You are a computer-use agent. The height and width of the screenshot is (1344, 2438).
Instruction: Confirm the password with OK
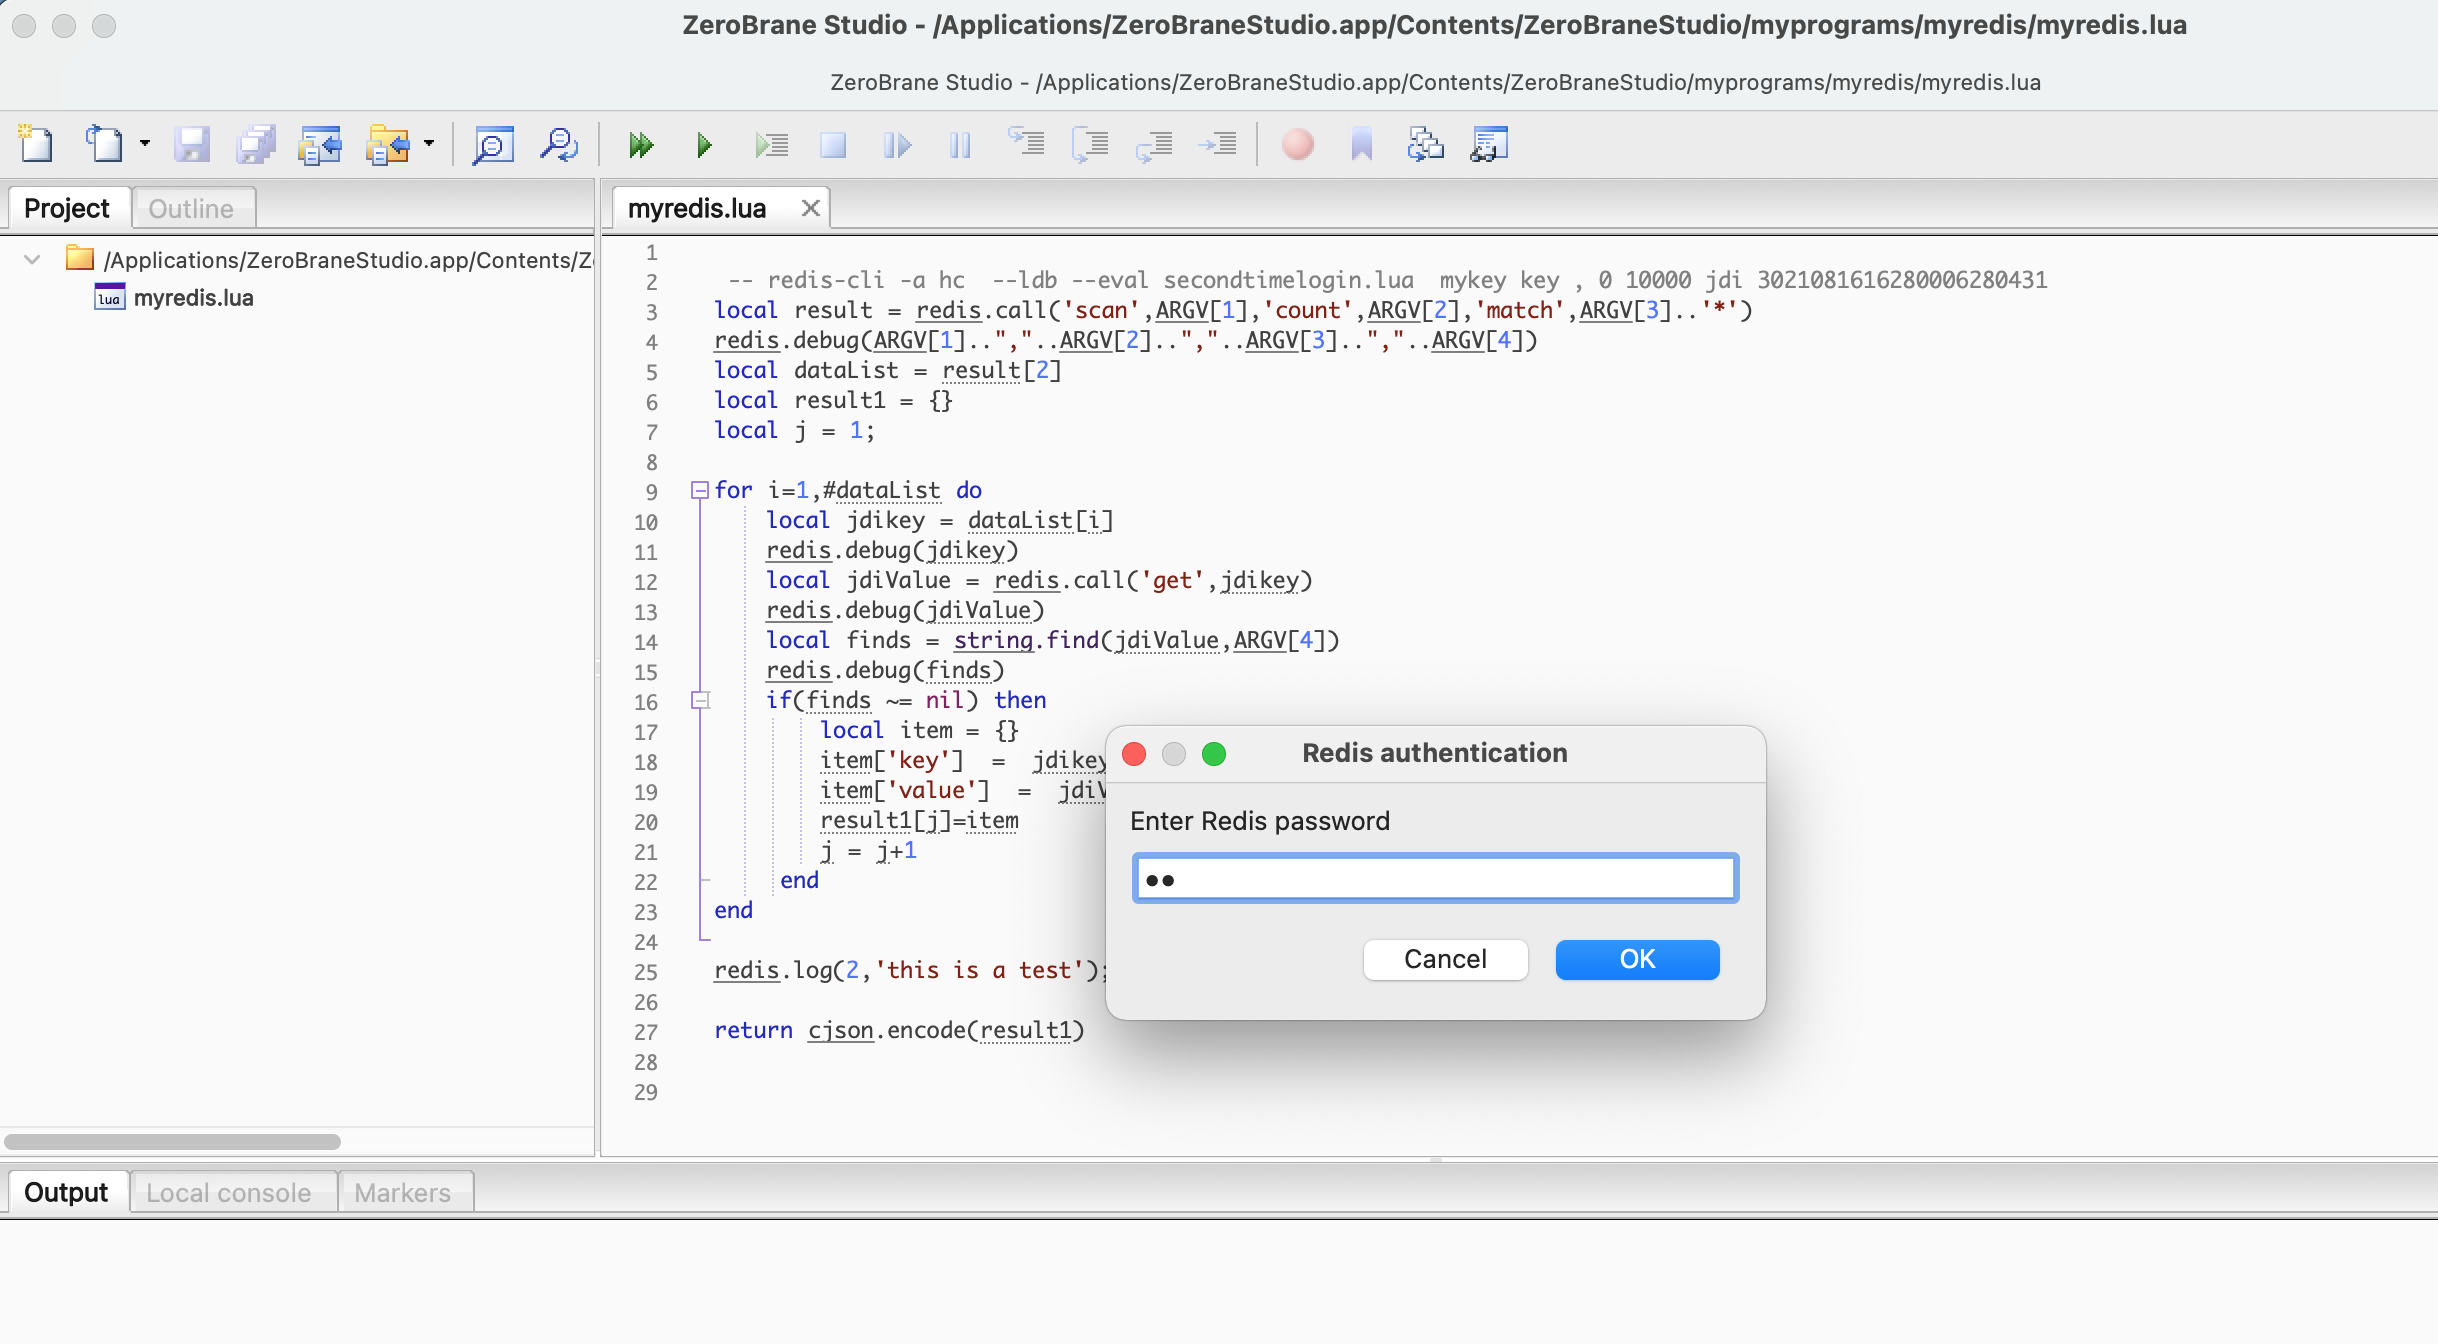pyautogui.click(x=1637, y=960)
